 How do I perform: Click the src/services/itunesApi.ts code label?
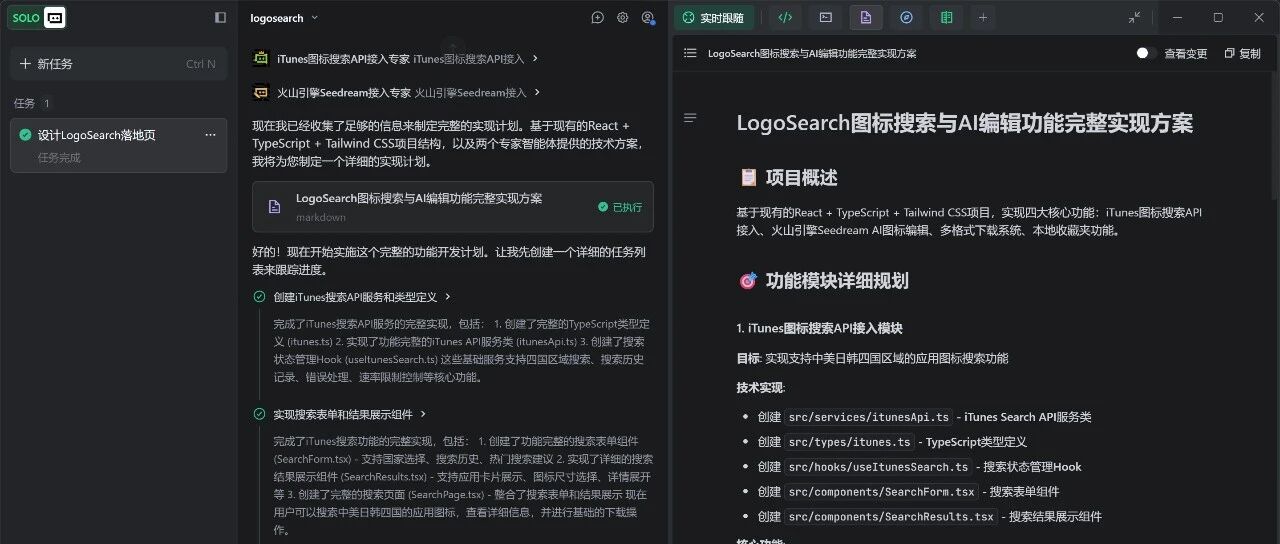pos(868,417)
